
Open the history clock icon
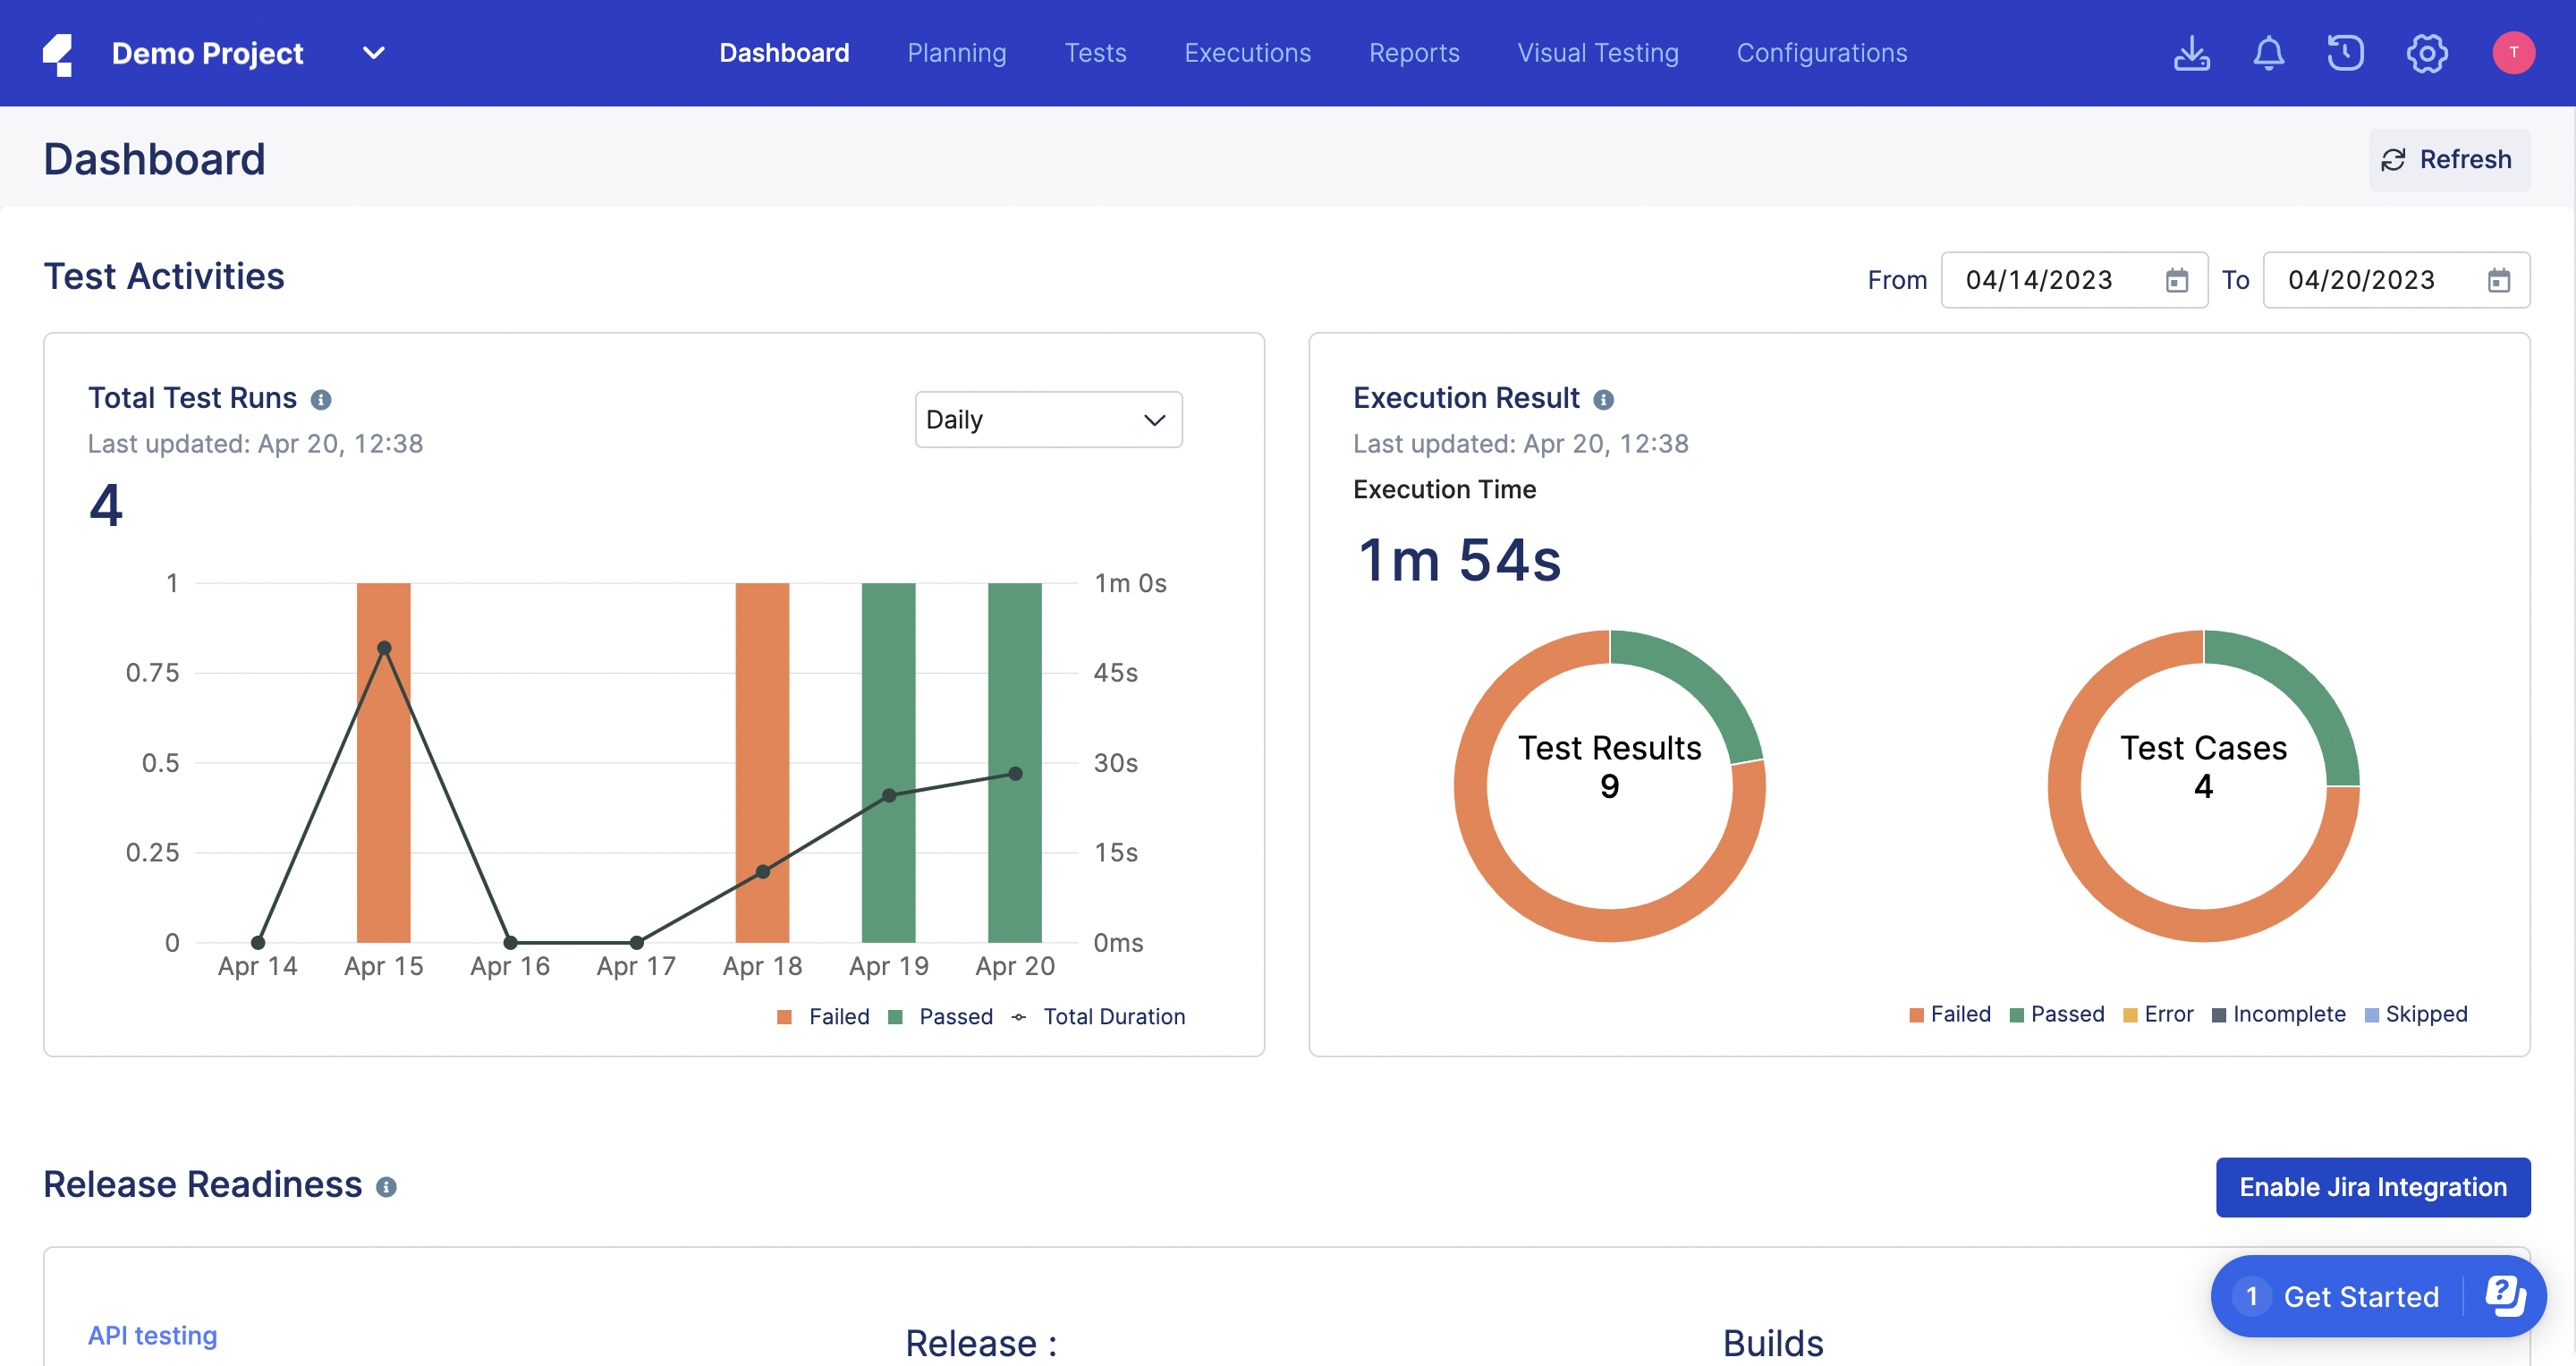point(2345,53)
